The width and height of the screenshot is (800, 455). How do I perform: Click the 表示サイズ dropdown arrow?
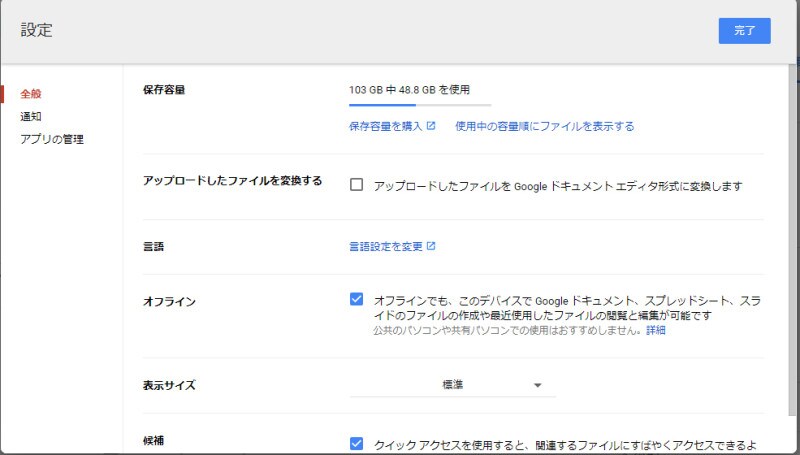pyautogui.click(x=537, y=385)
